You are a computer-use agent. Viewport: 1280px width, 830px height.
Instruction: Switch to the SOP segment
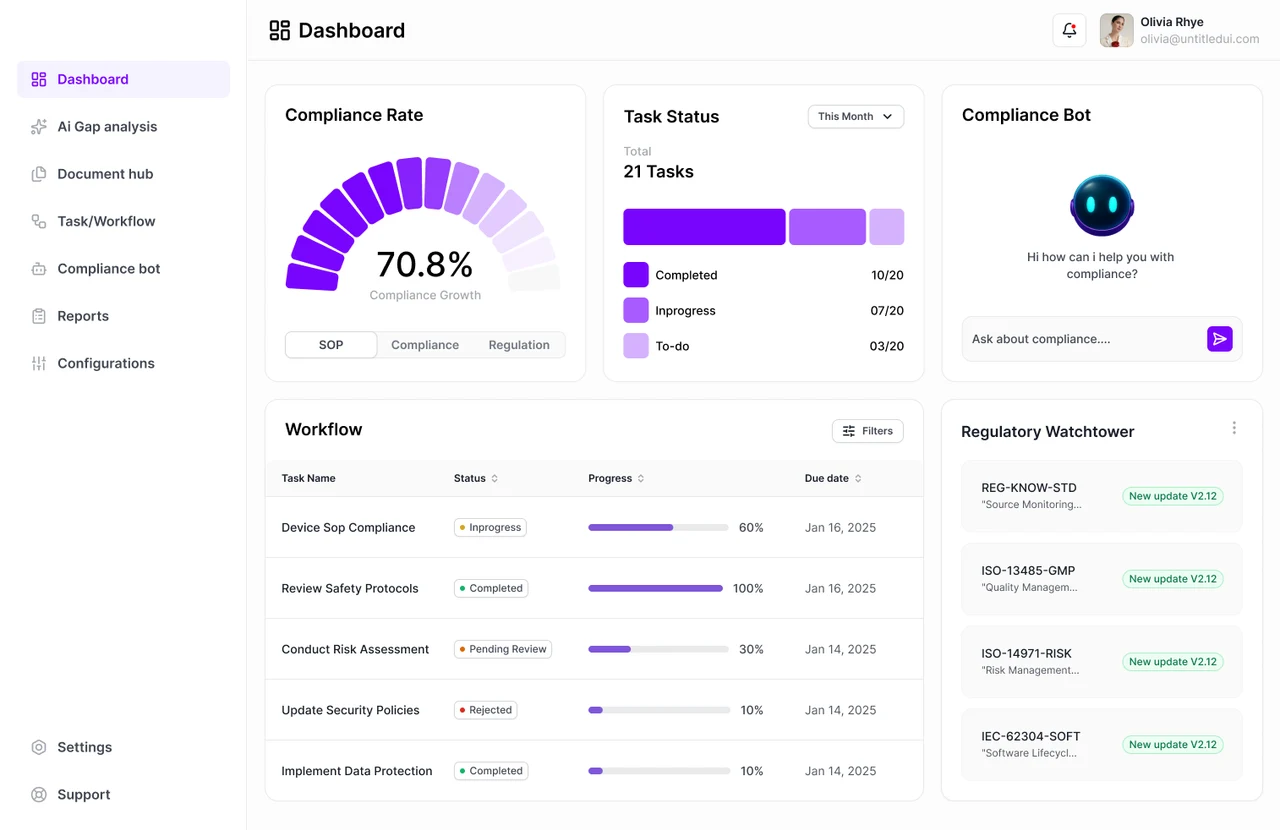click(x=331, y=345)
